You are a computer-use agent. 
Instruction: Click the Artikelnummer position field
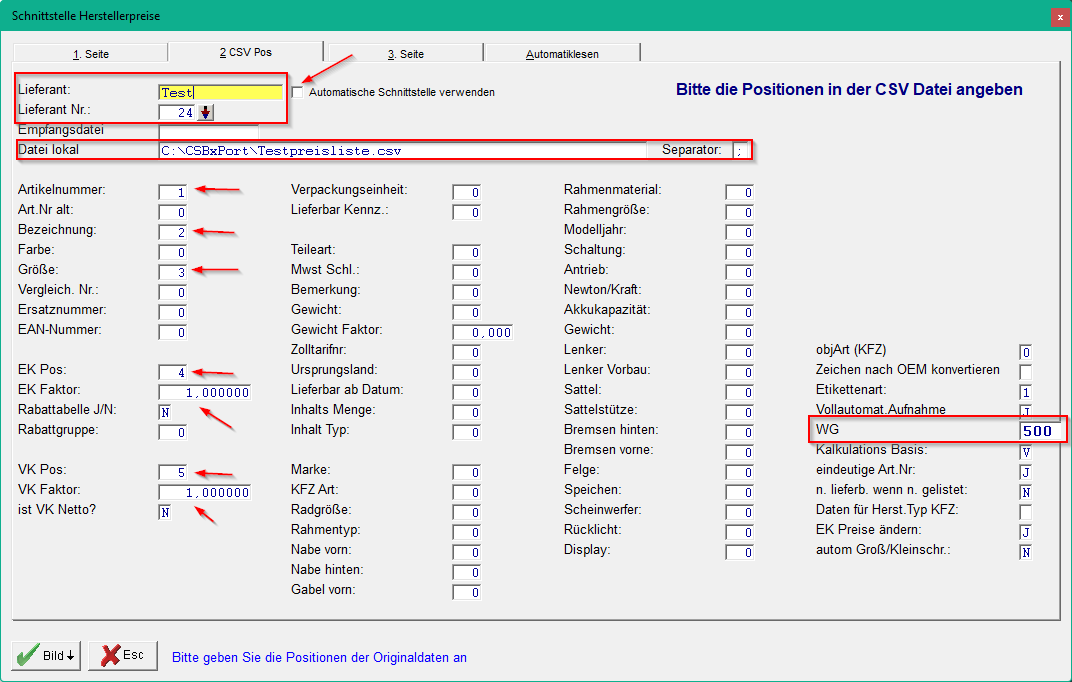pyautogui.click(x=172, y=192)
